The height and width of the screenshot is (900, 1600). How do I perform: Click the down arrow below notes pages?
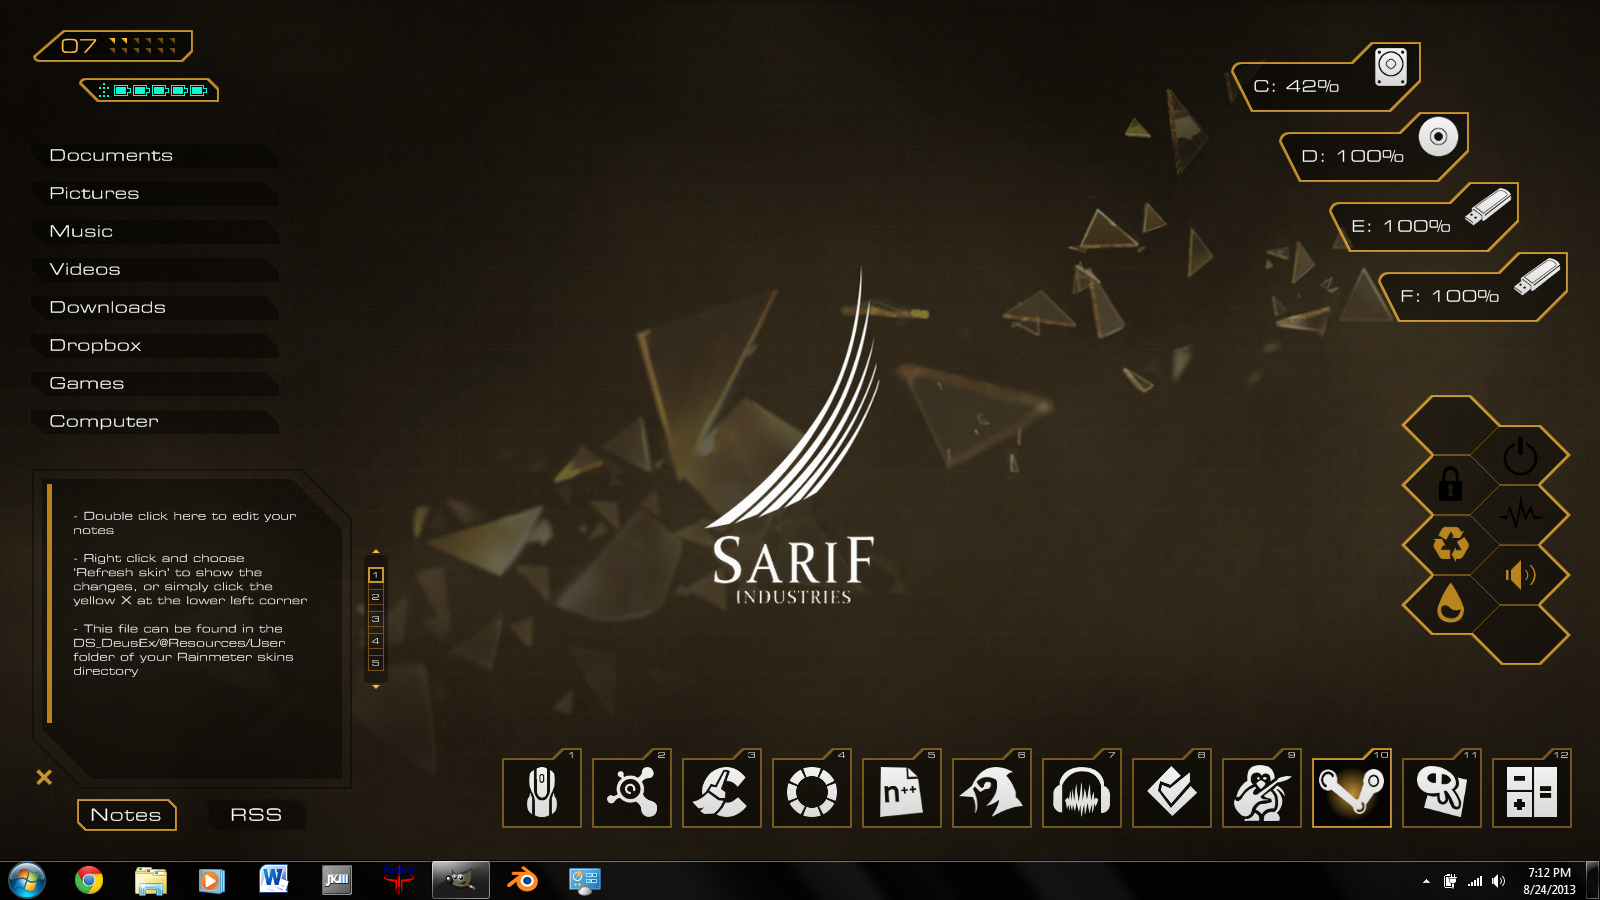(x=376, y=687)
